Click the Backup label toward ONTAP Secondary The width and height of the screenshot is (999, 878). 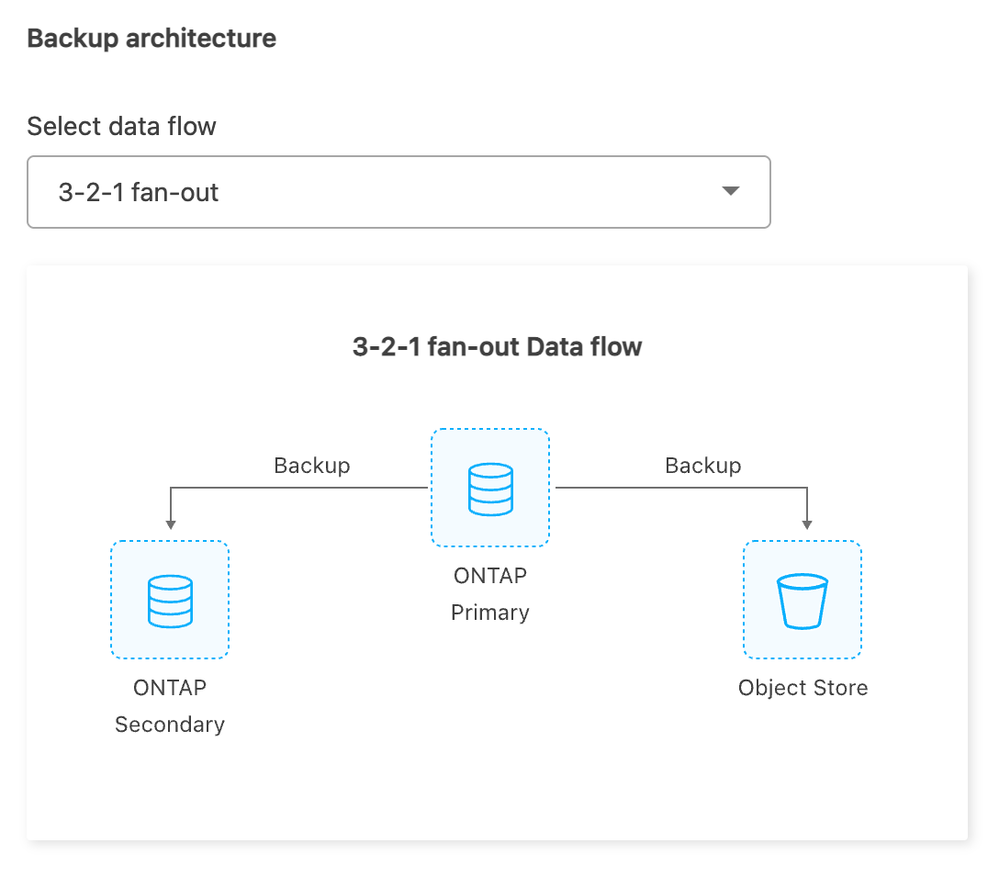click(x=312, y=466)
